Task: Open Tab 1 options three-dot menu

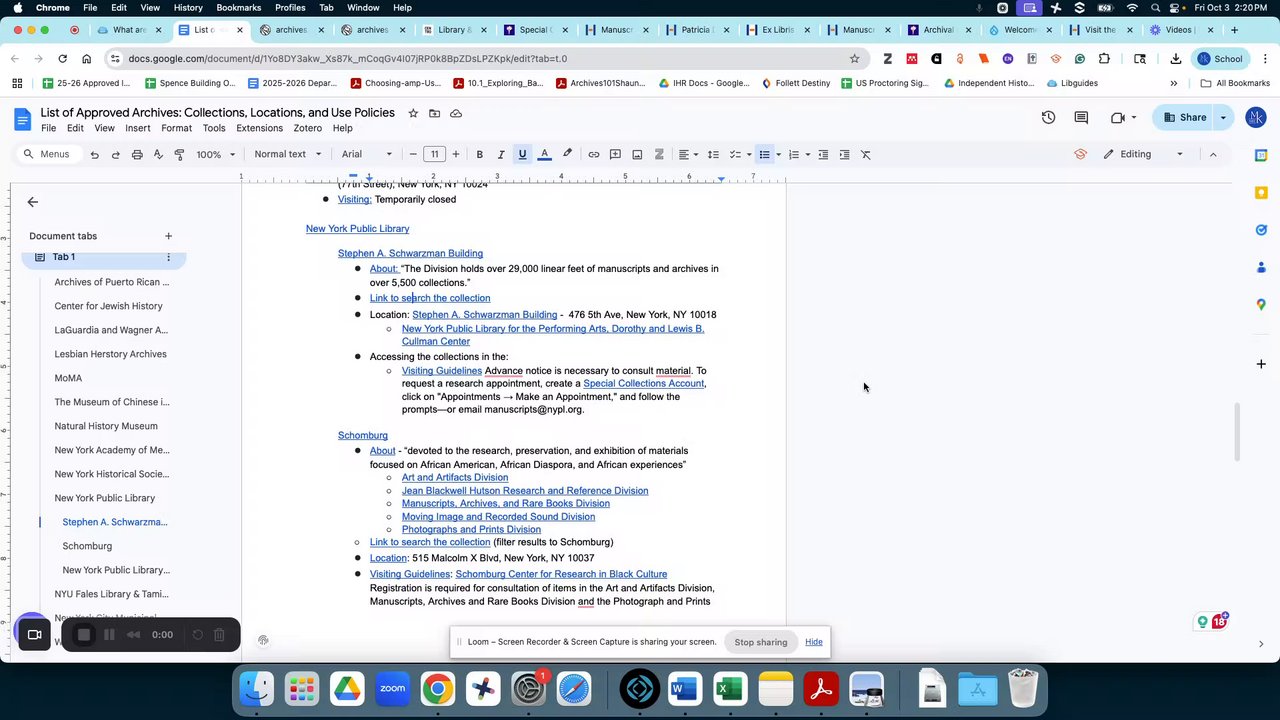Action: point(168,257)
